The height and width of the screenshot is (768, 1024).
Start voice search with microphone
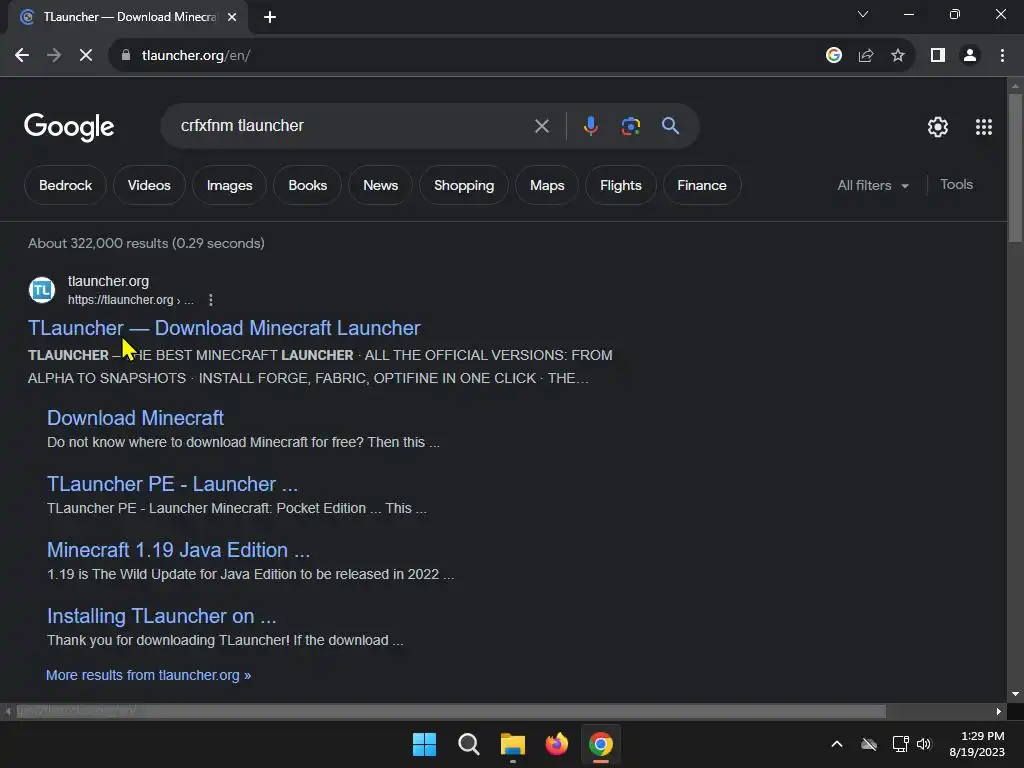point(590,125)
